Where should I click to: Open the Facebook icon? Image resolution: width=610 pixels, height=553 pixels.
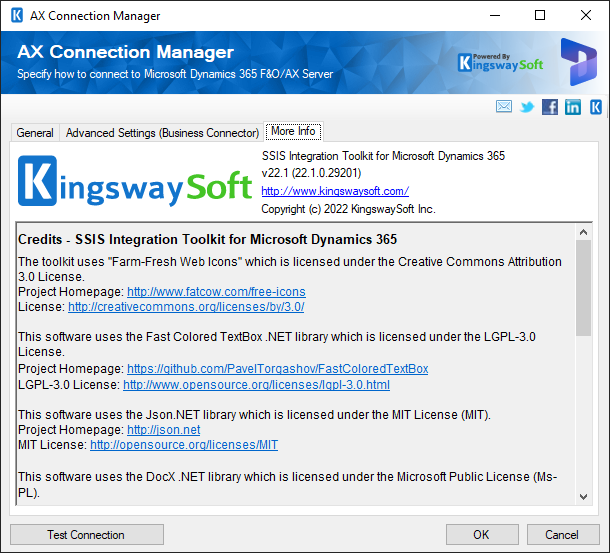(x=550, y=107)
